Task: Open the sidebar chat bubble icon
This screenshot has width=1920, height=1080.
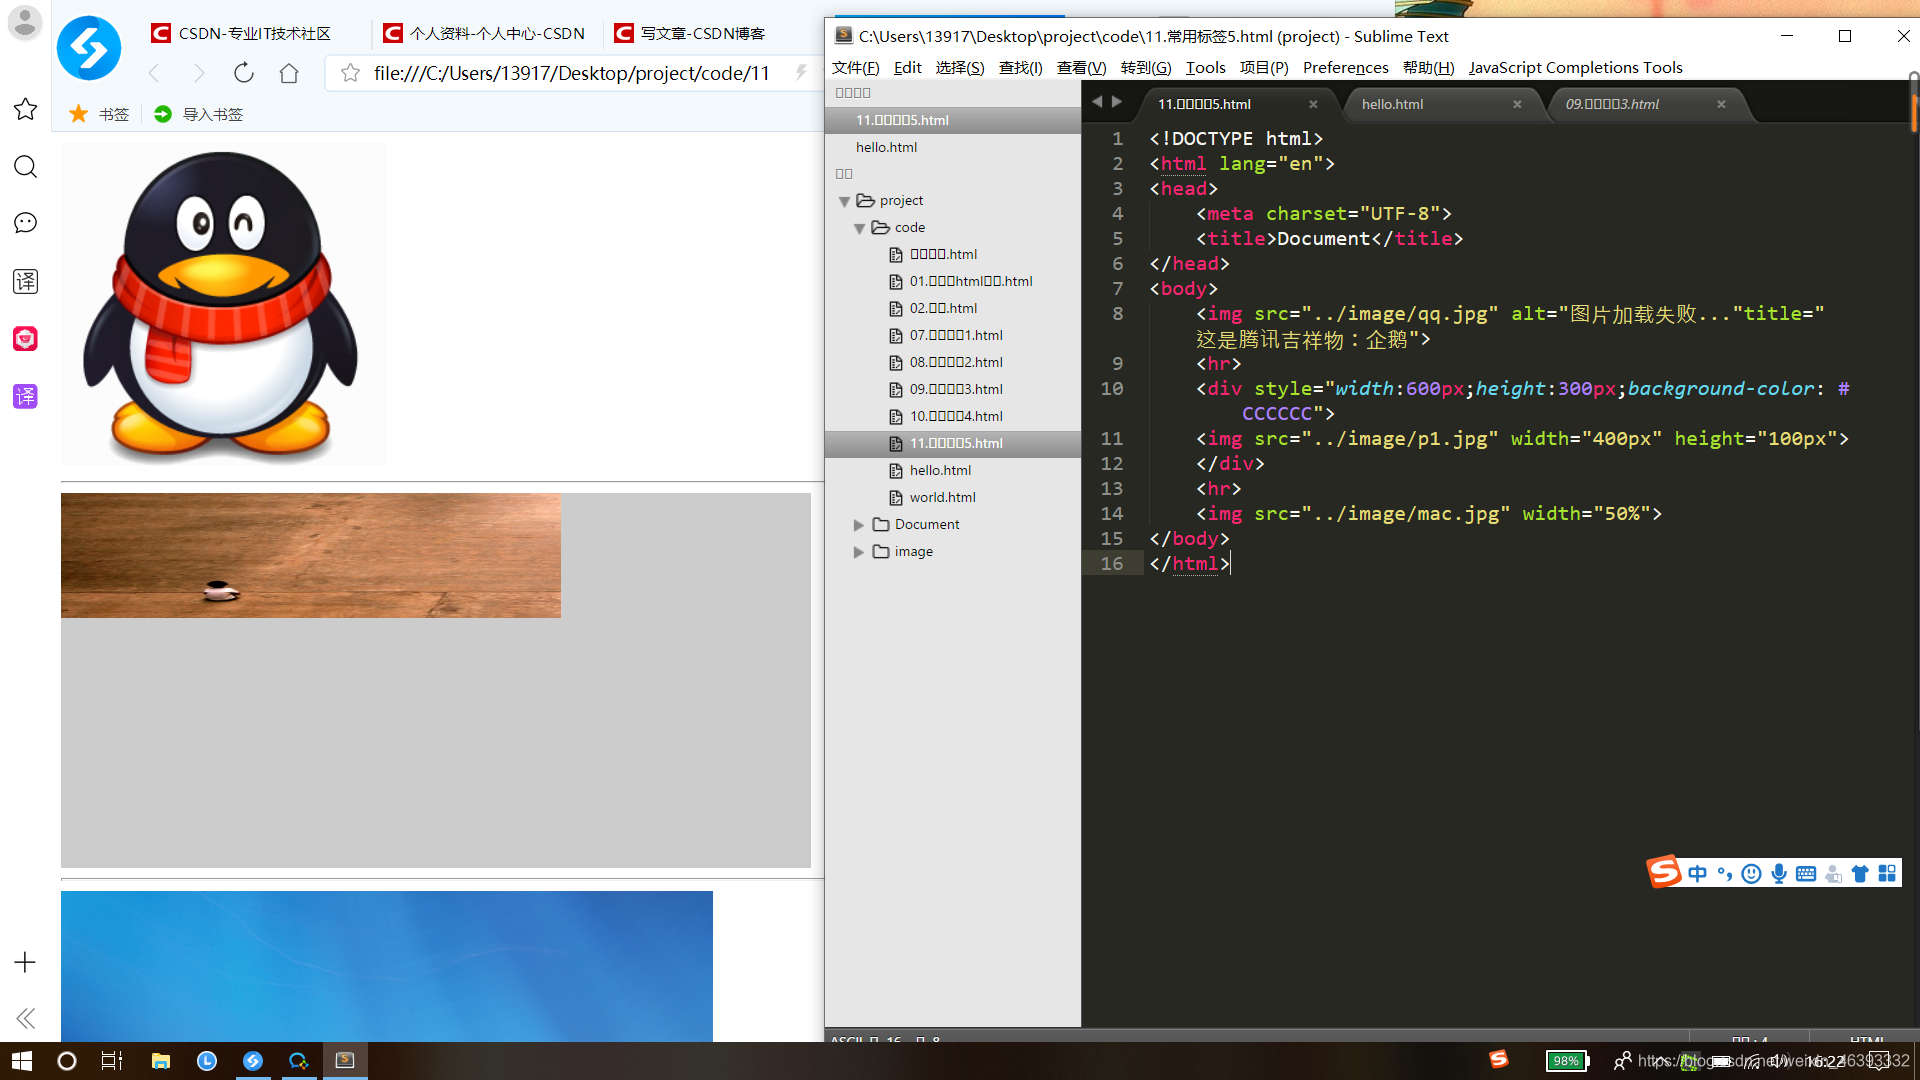Action: 26,223
